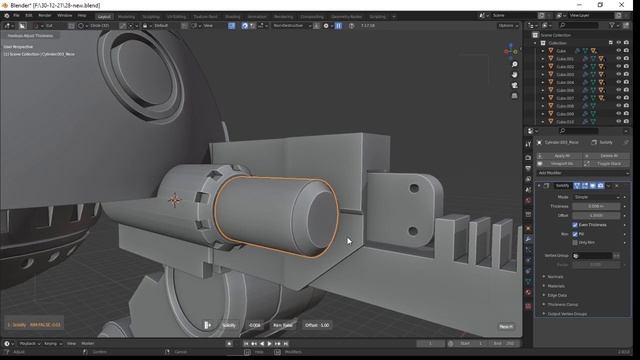This screenshot has height=360, width=640.
Task: Jump to the last frame in the timeline
Action: click(286, 344)
